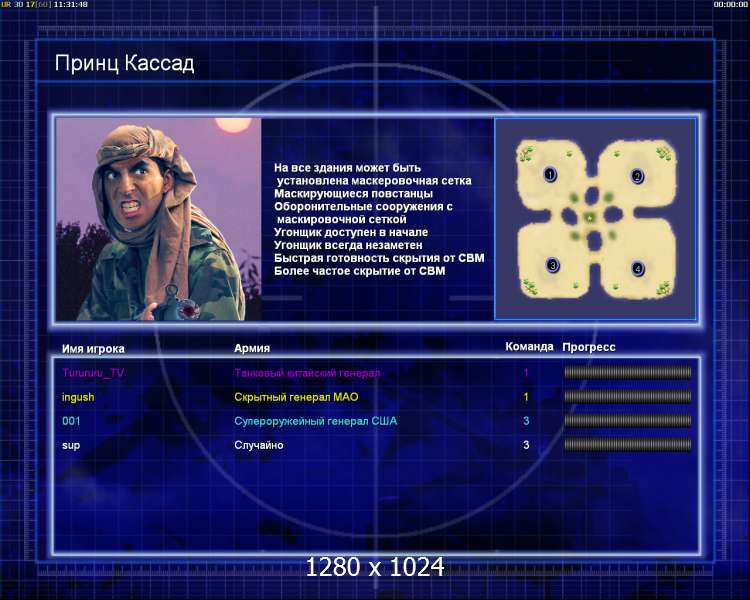The image size is (750, 600).
Task: Click the desert map preview thumbnail
Action: pyautogui.click(x=595, y=219)
